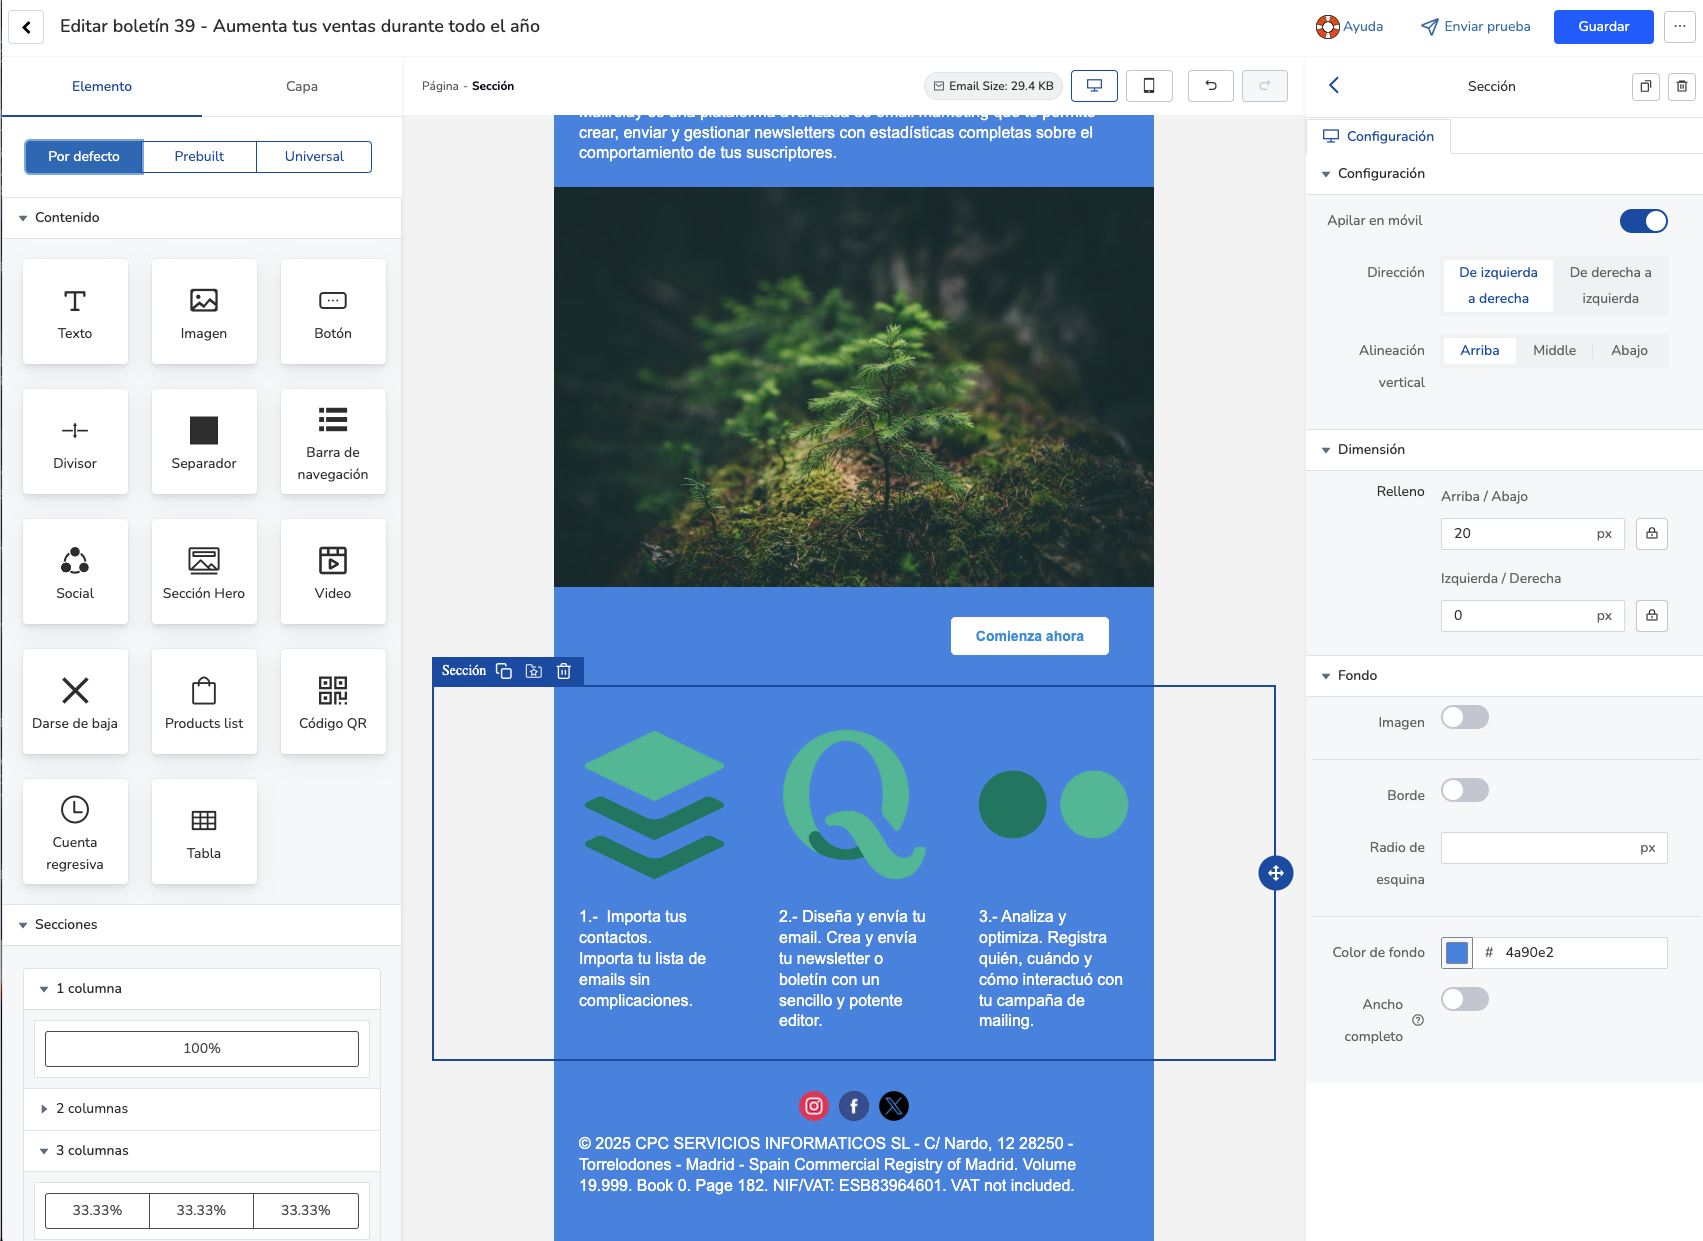Image resolution: width=1703 pixels, height=1241 pixels.
Task: Set vertical alignment to Middle
Action: (1554, 350)
